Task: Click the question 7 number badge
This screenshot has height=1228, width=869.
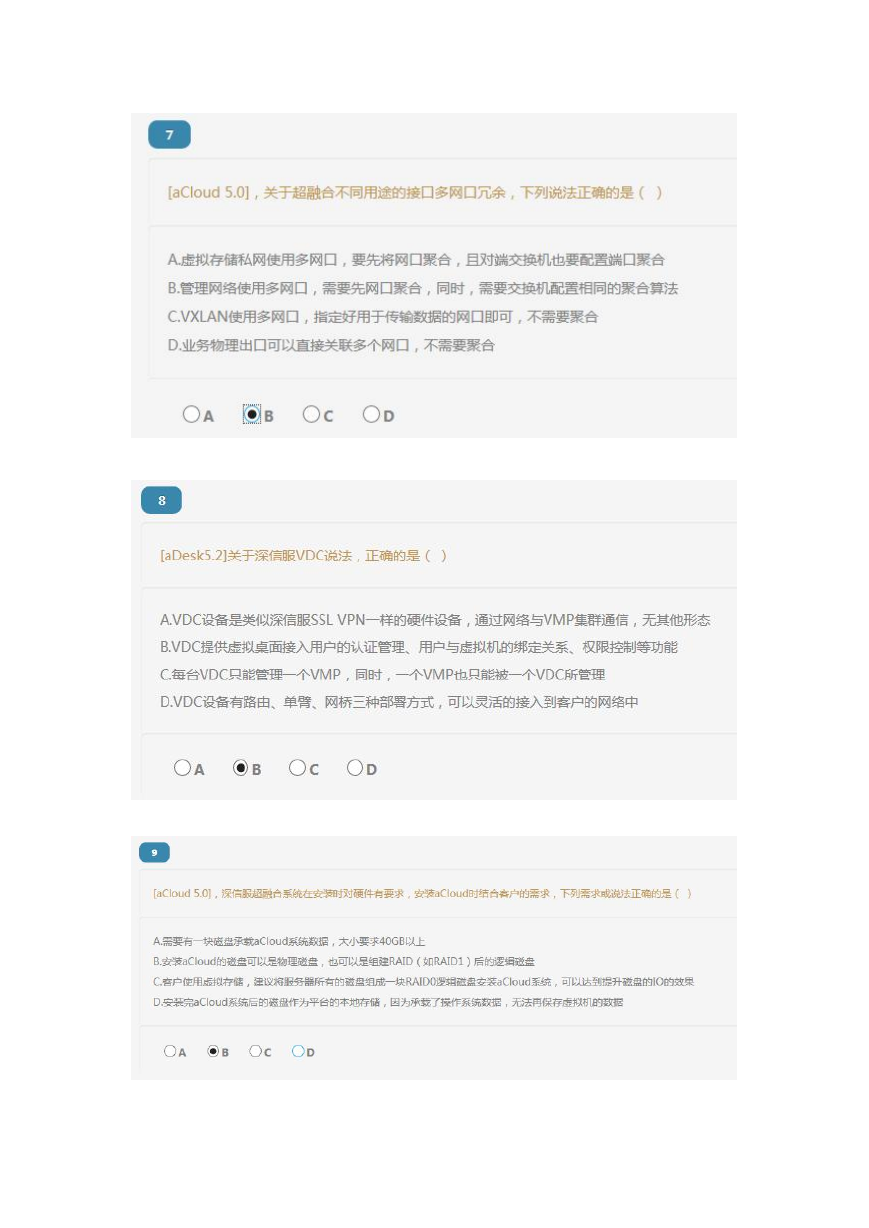Action: tap(169, 135)
